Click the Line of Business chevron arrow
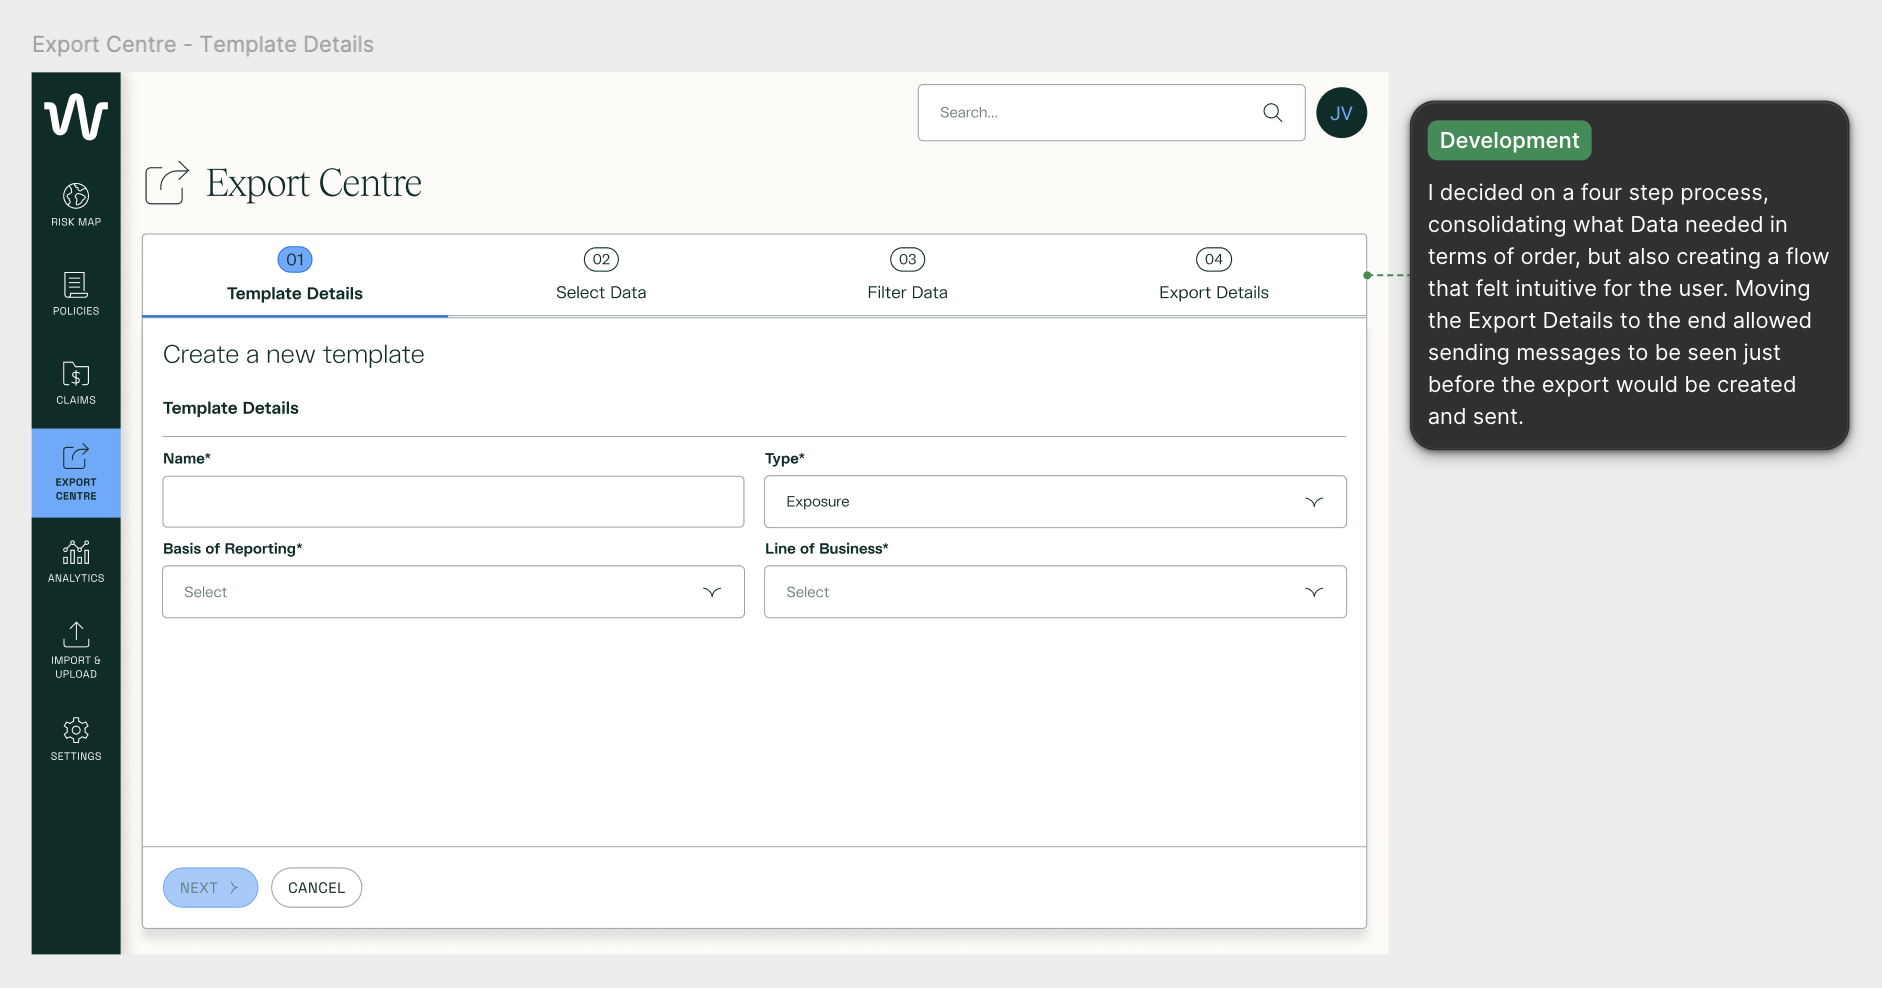 pos(1314,592)
